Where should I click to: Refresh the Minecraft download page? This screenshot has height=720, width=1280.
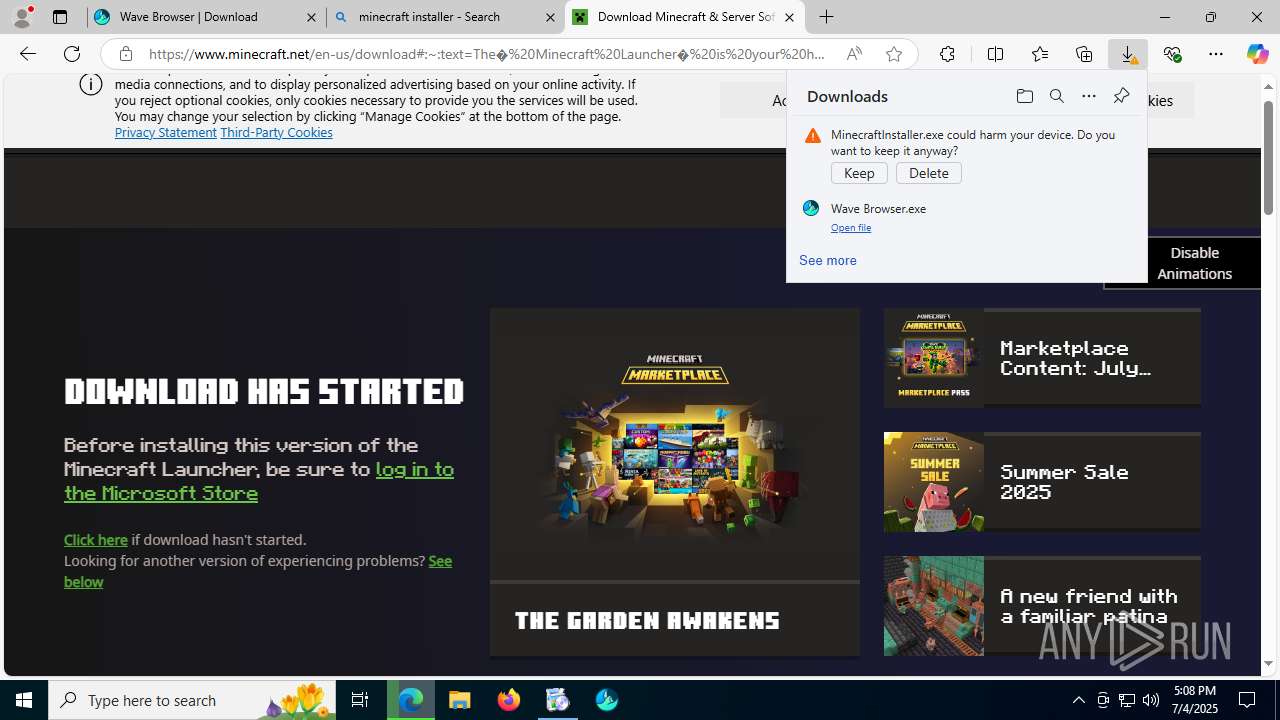(x=72, y=54)
